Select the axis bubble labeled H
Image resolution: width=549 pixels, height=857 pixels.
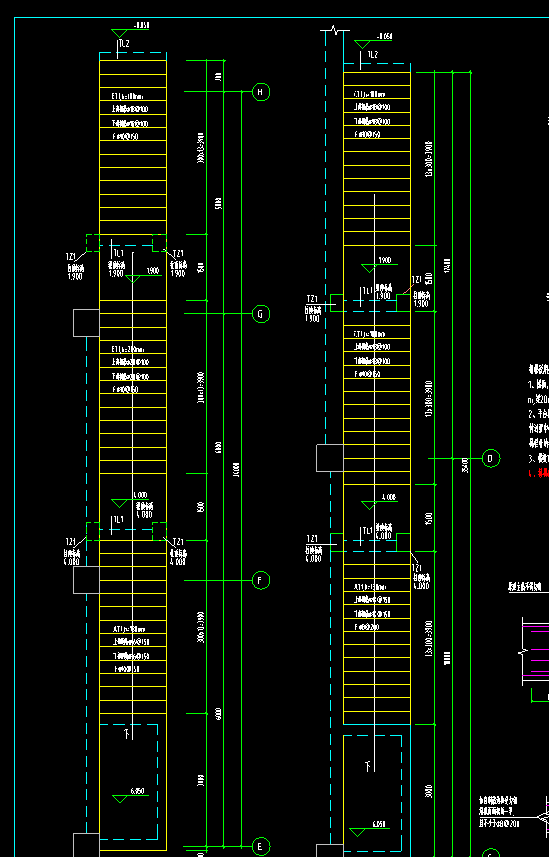260,92
